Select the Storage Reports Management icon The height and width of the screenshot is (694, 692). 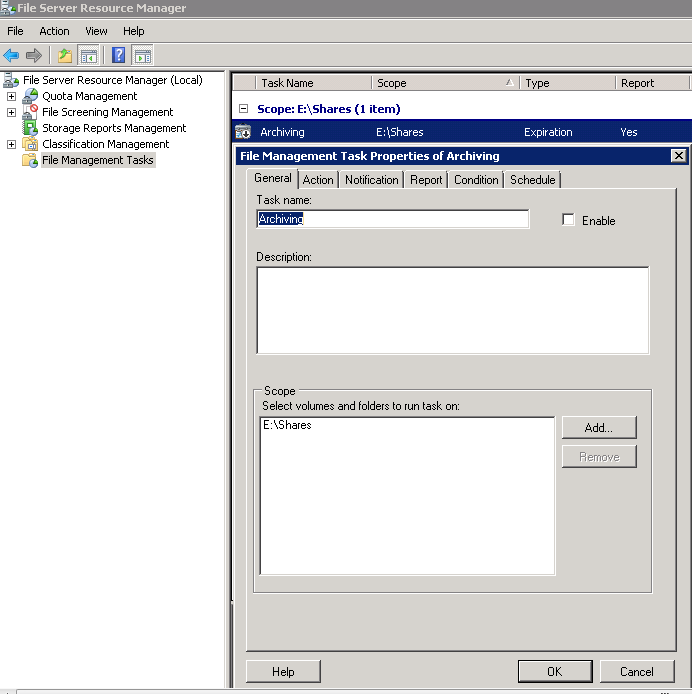(30, 128)
